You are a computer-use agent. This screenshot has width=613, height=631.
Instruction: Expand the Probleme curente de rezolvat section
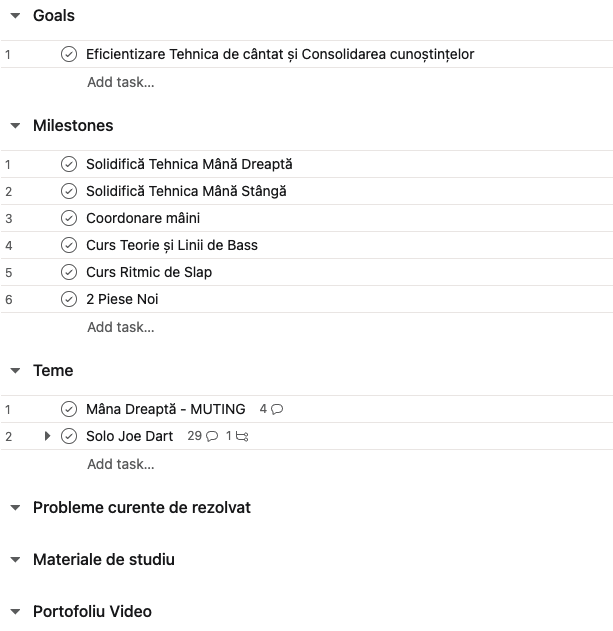click(15, 508)
